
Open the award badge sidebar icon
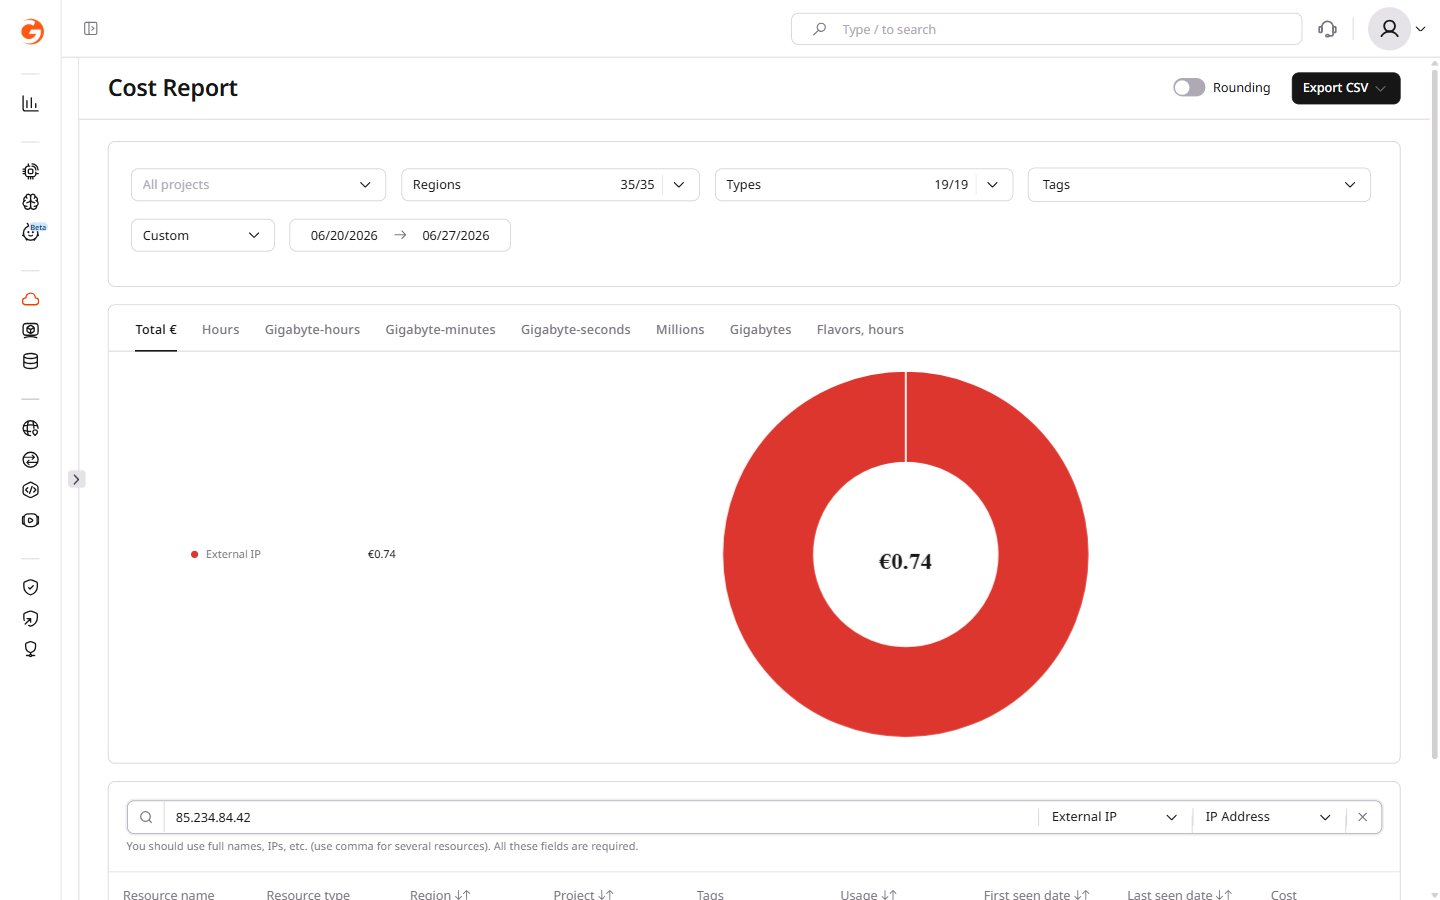[x=31, y=649]
